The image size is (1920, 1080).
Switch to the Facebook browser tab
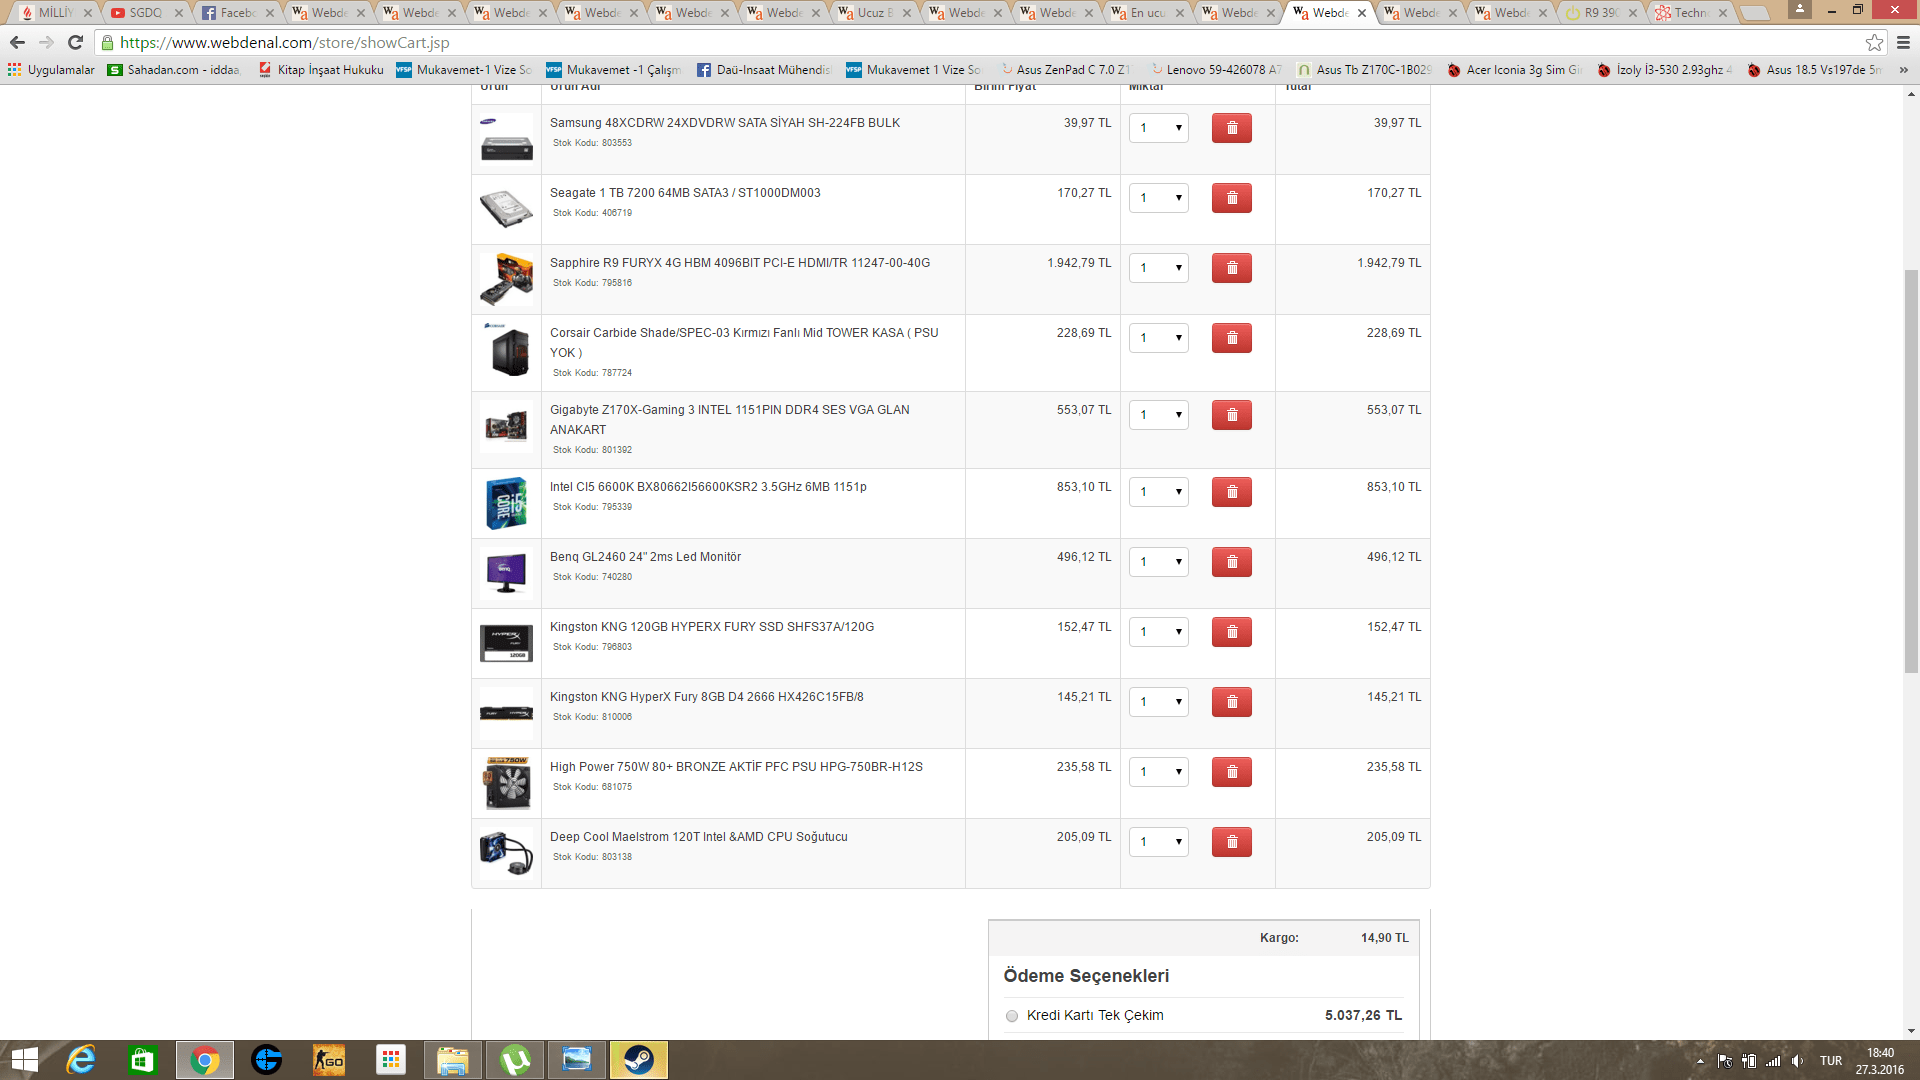coord(236,13)
